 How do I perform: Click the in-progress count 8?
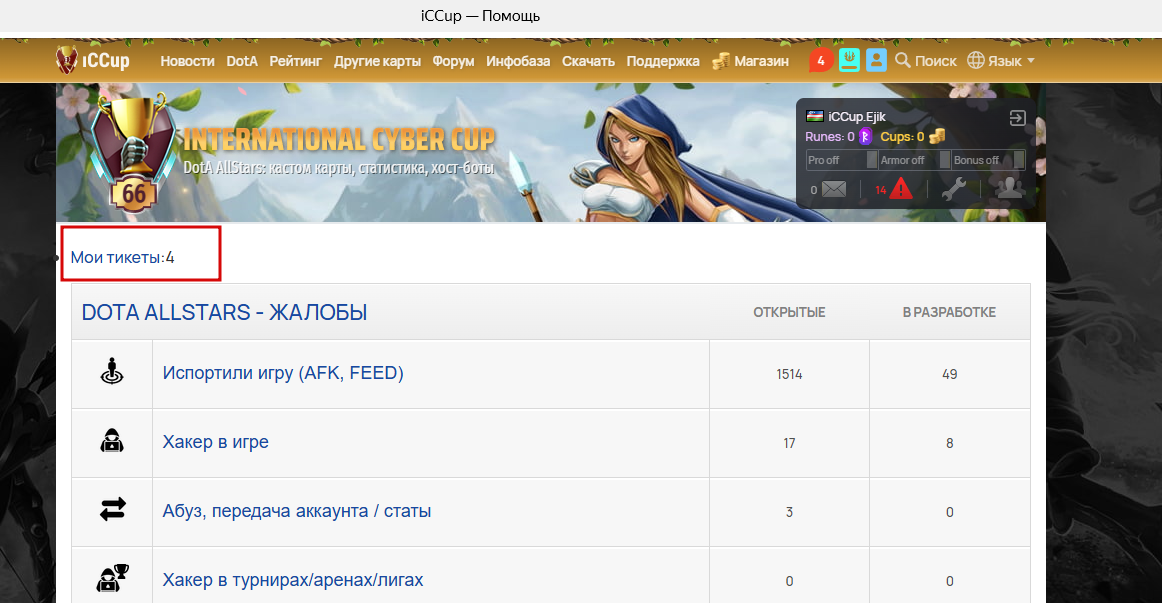[949, 443]
